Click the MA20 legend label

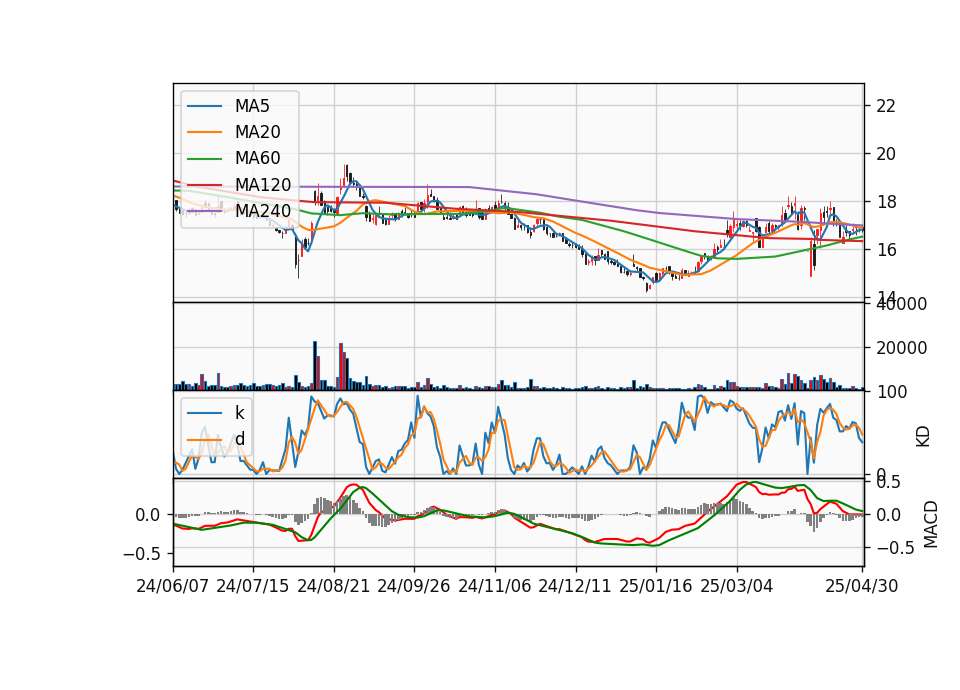[257, 132]
